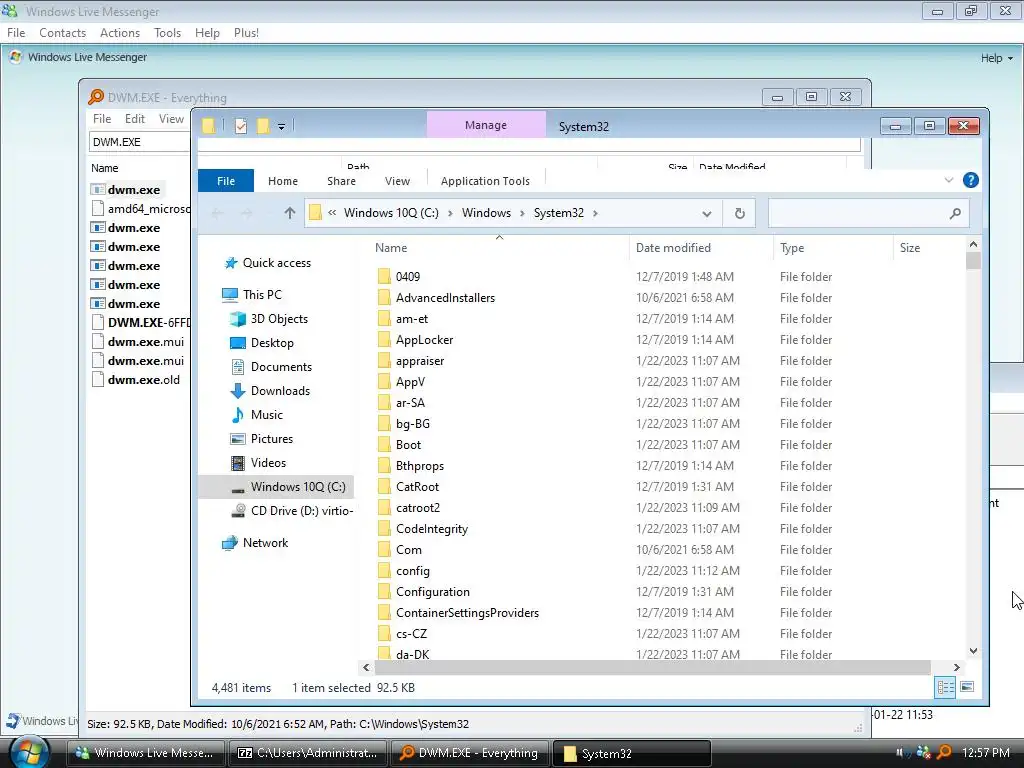Image resolution: width=1024 pixels, height=768 pixels.
Task: Switch to DWM.EXE - Everything taskbar button
Action: (470, 753)
